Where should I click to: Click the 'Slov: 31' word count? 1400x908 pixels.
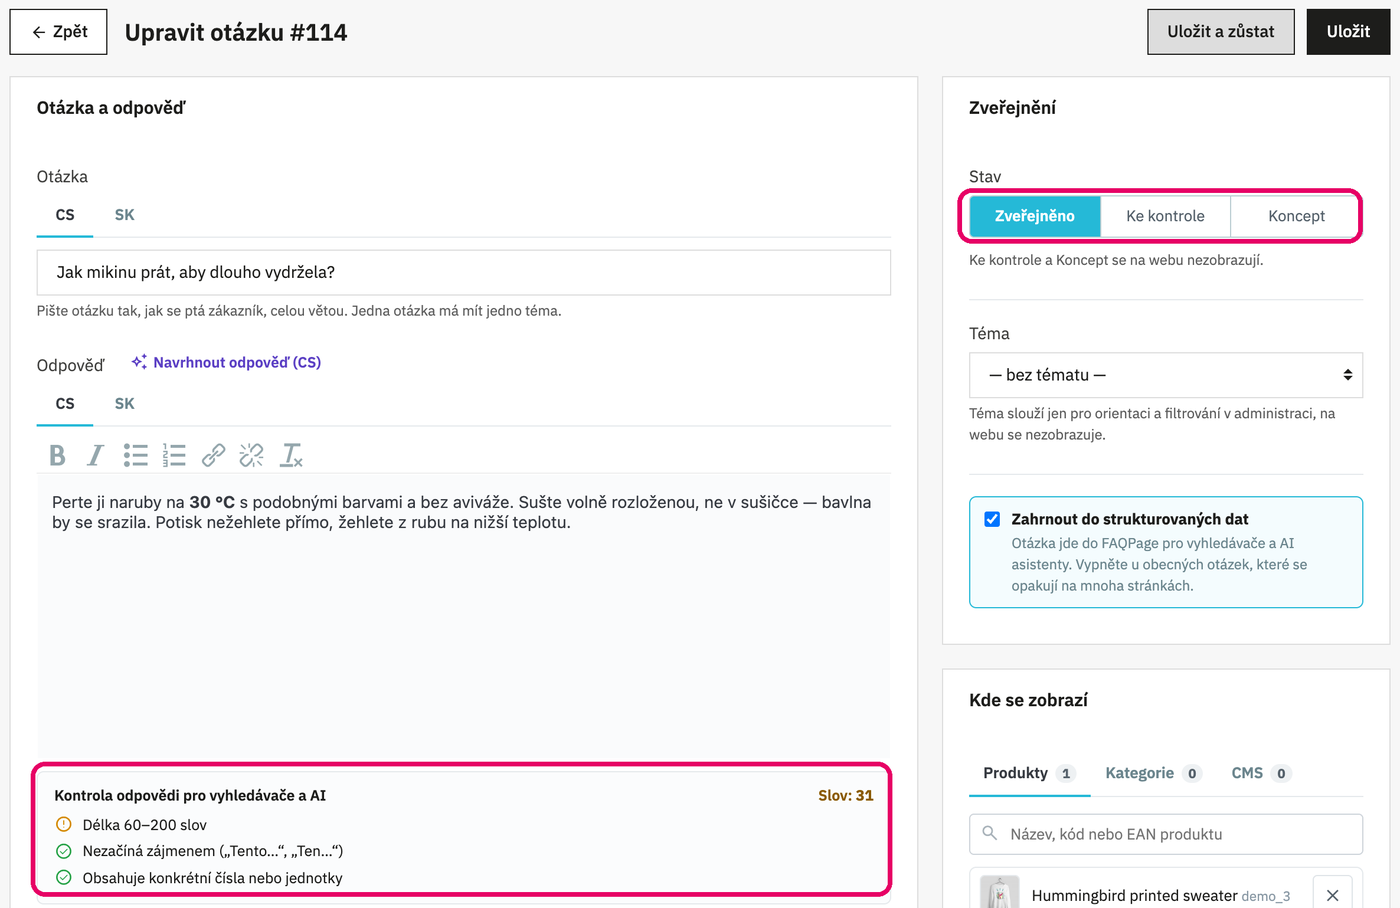(x=846, y=796)
